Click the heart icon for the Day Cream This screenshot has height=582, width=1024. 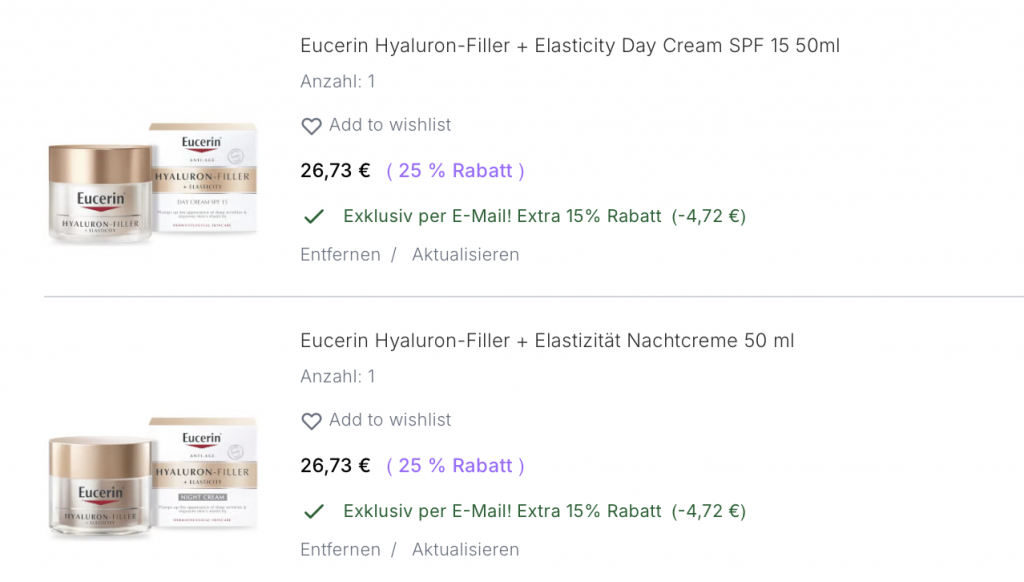click(x=311, y=126)
